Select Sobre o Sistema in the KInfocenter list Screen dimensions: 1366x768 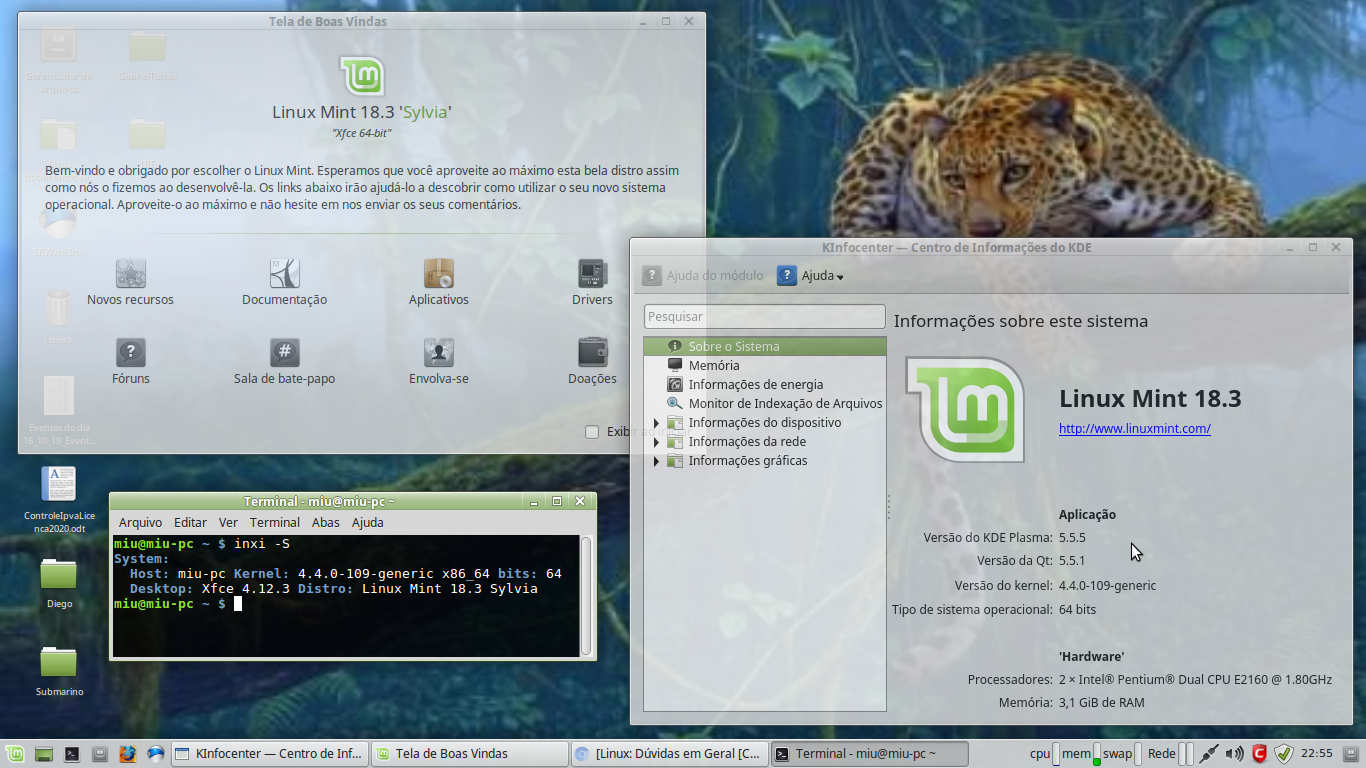(765, 346)
